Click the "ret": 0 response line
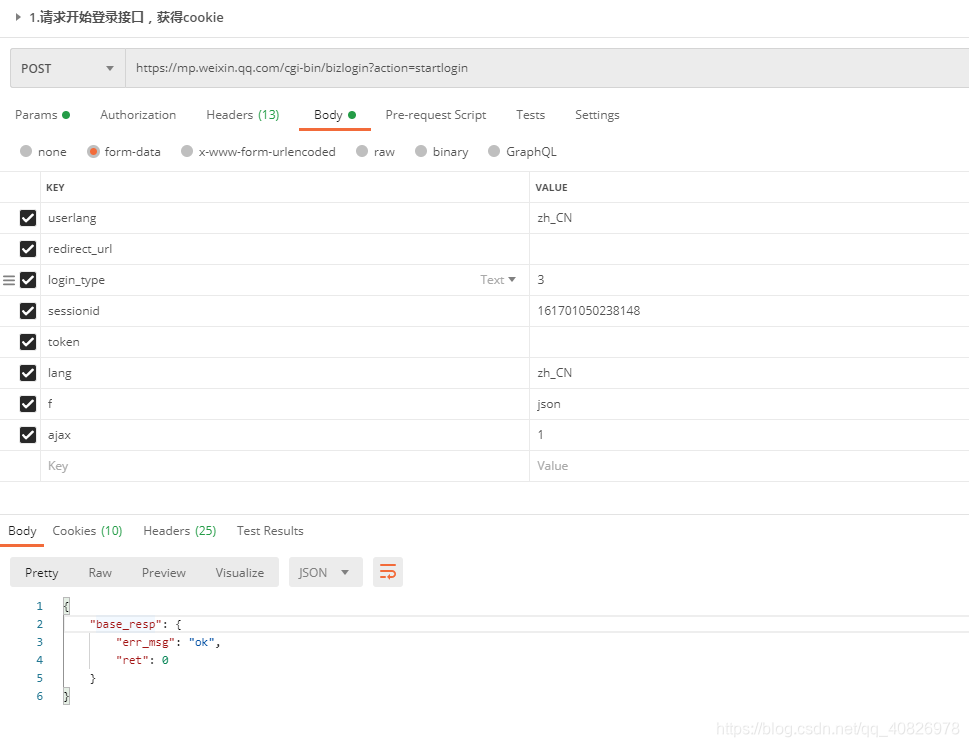This screenshot has height=747, width=969. pos(142,660)
